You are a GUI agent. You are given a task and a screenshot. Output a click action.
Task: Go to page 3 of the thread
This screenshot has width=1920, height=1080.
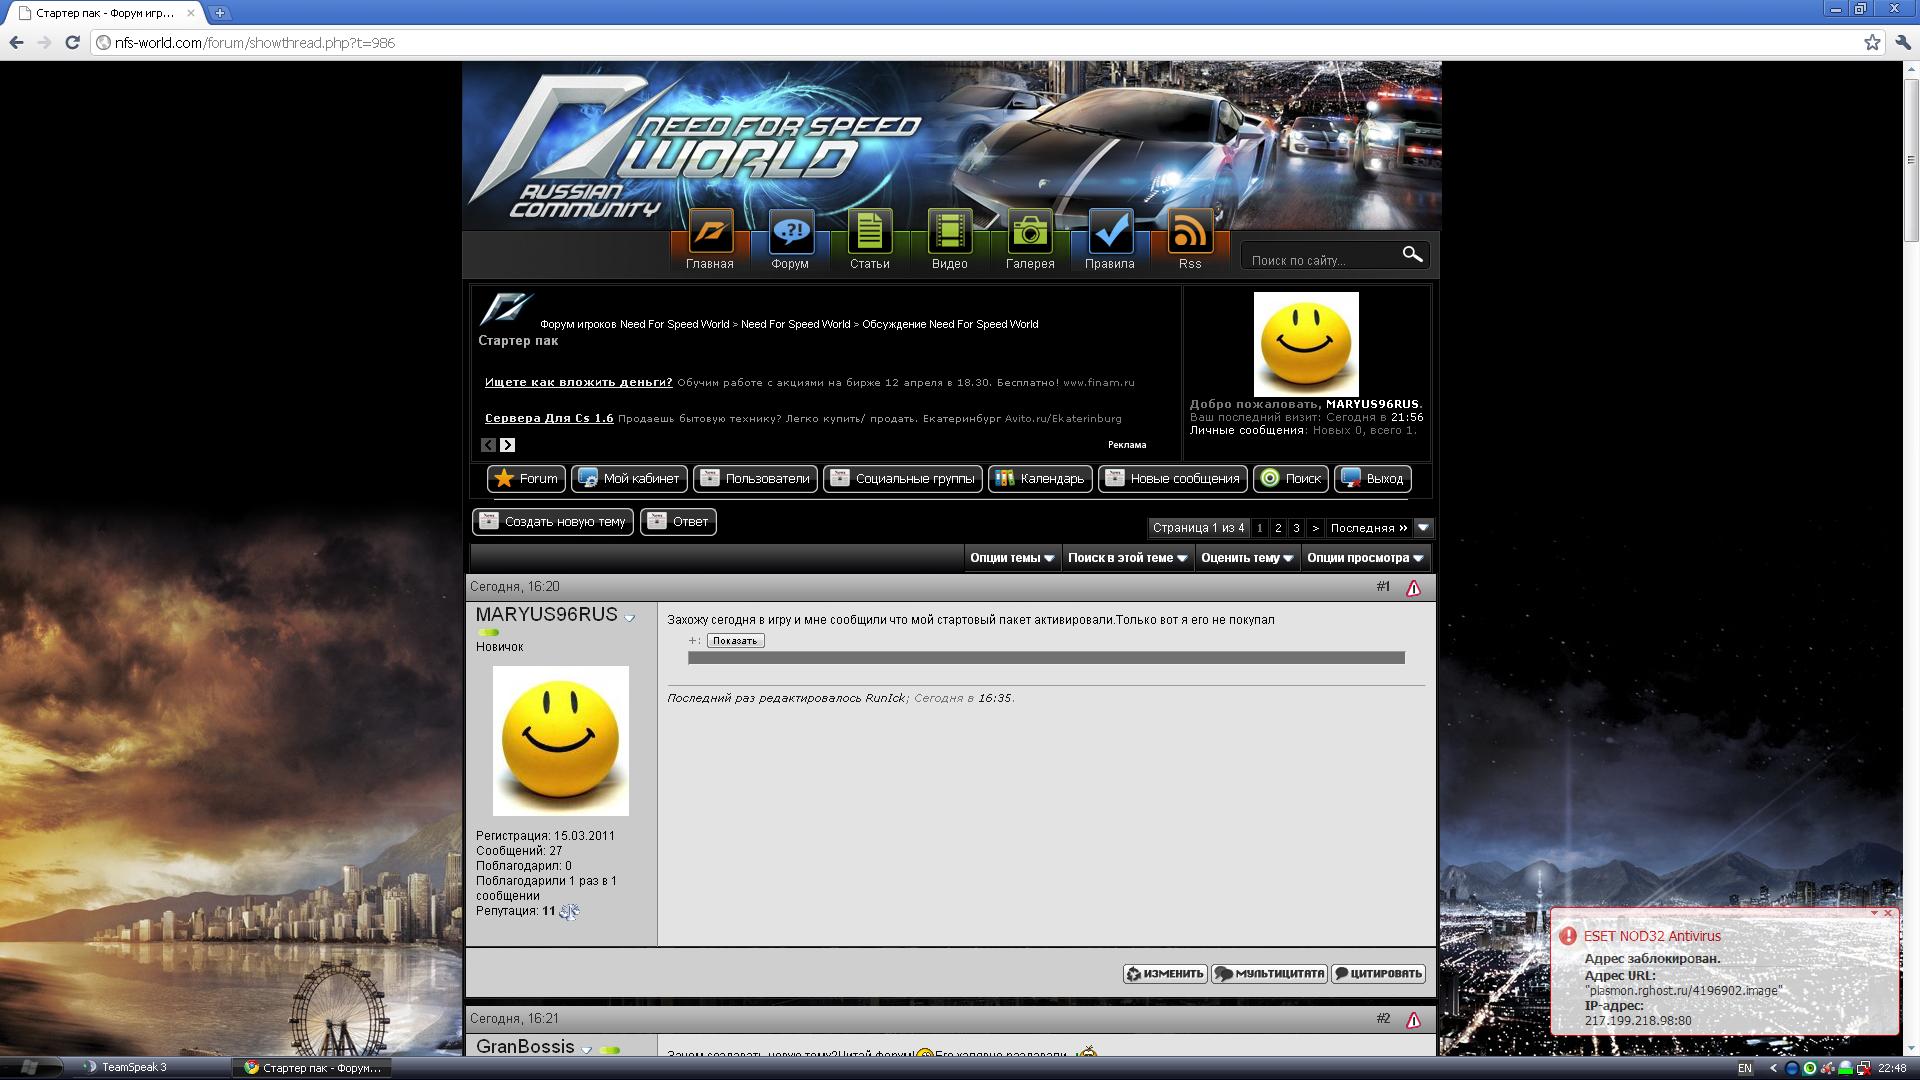pos(1296,528)
